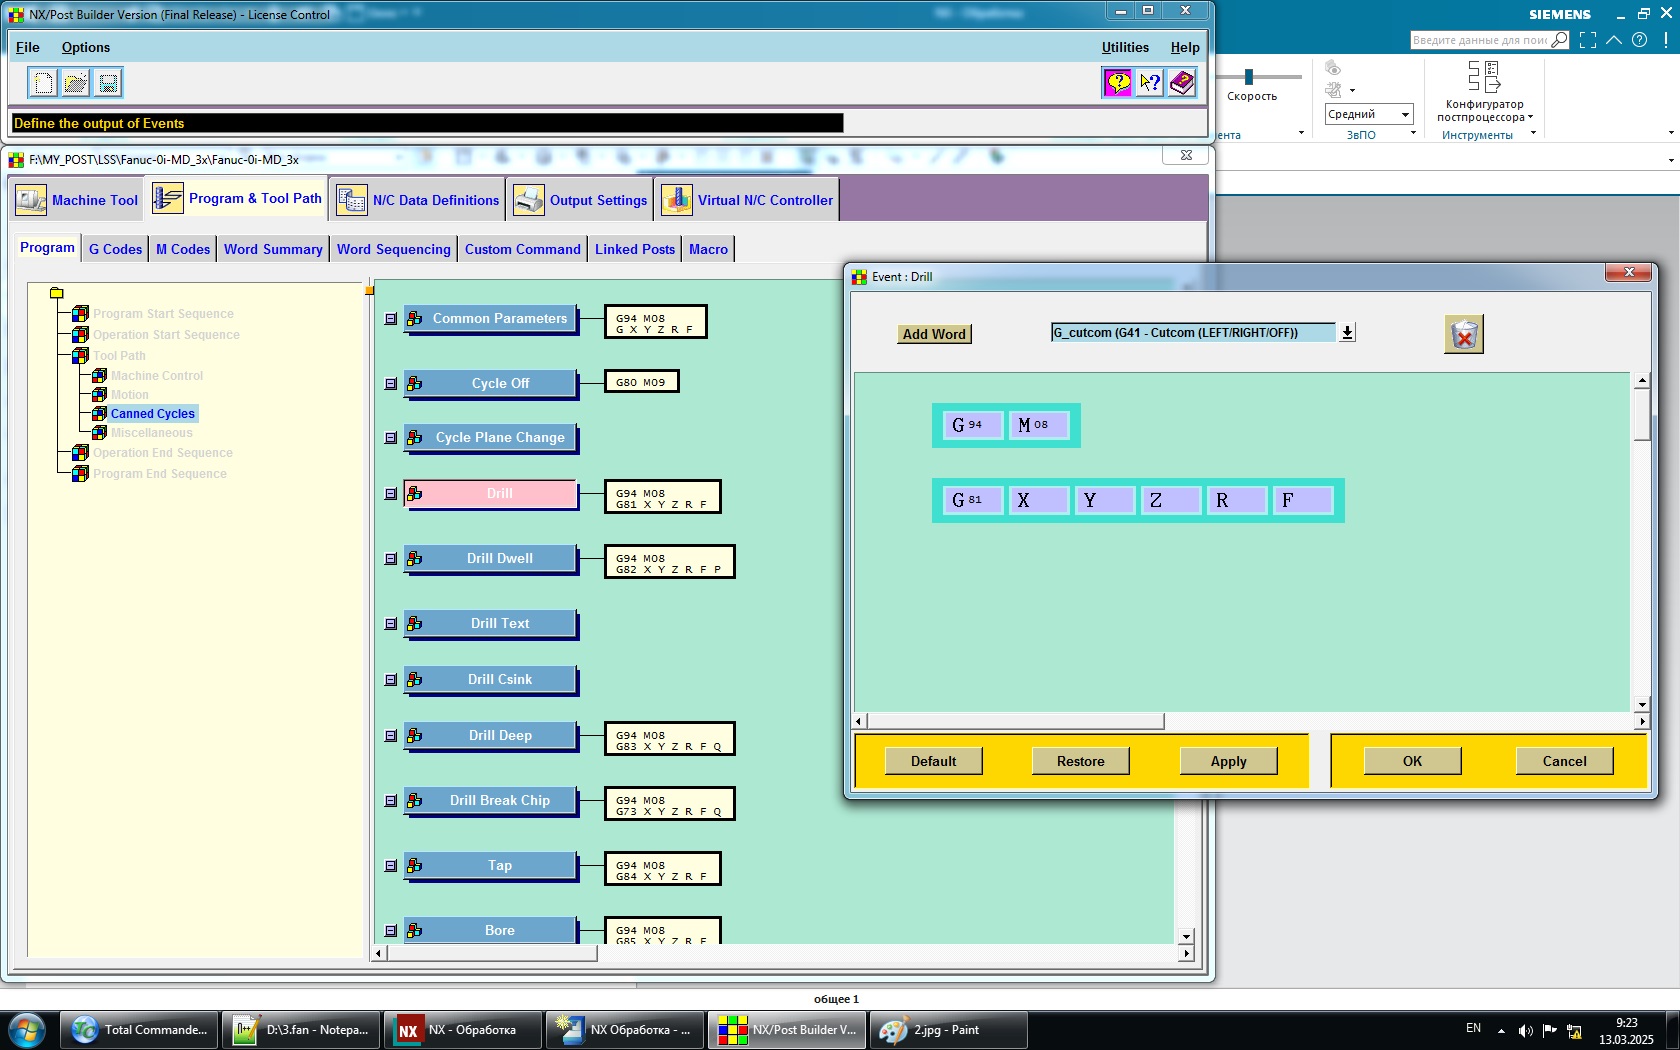Click the Machine Control tree node icon

tap(100, 375)
